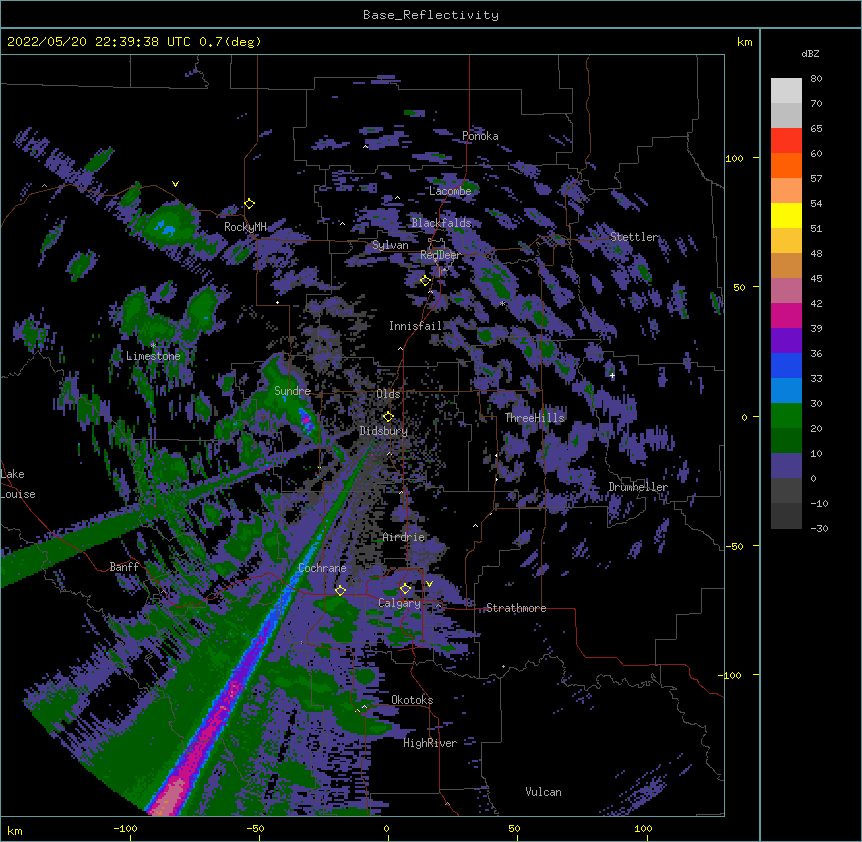Click the red swatch in the dBZ legend

pos(786,140)
